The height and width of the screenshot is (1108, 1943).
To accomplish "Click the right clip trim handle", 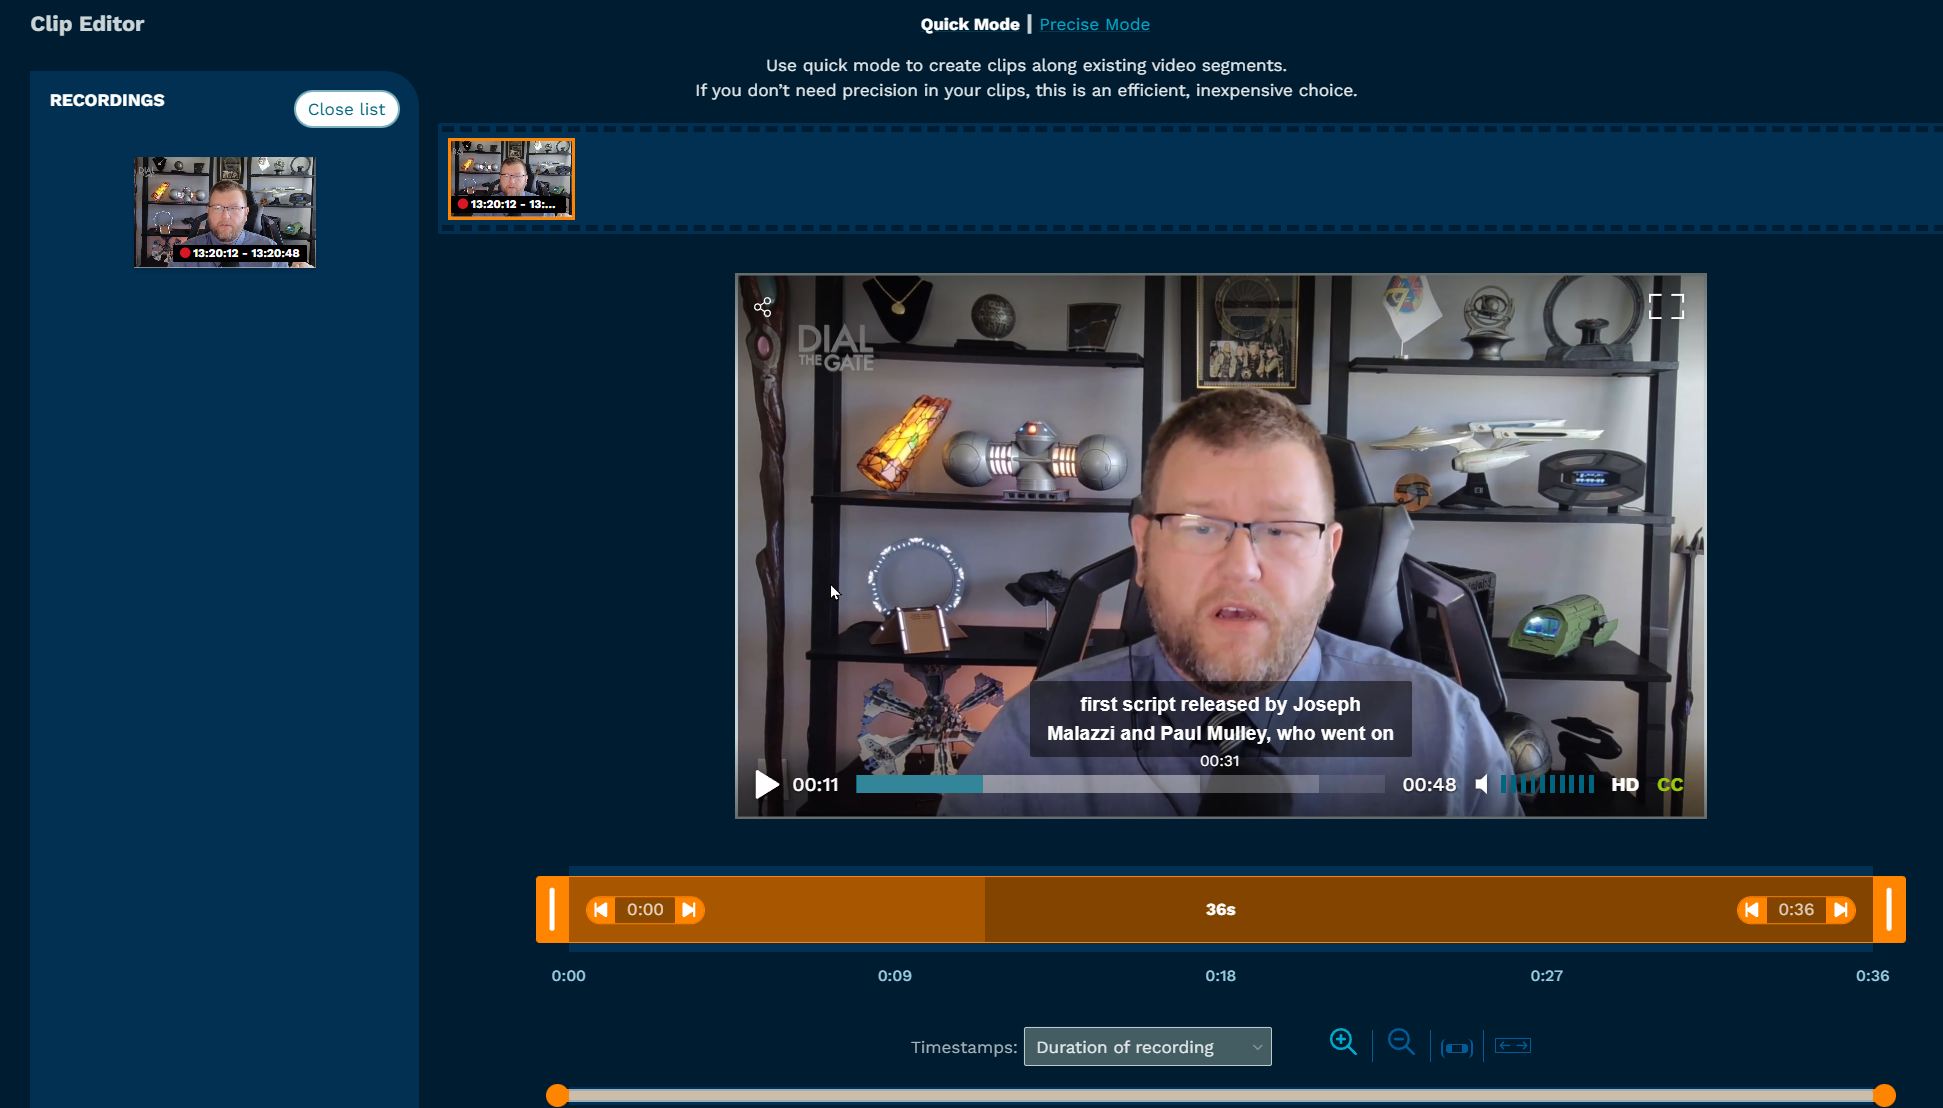I will point(1889,910).
